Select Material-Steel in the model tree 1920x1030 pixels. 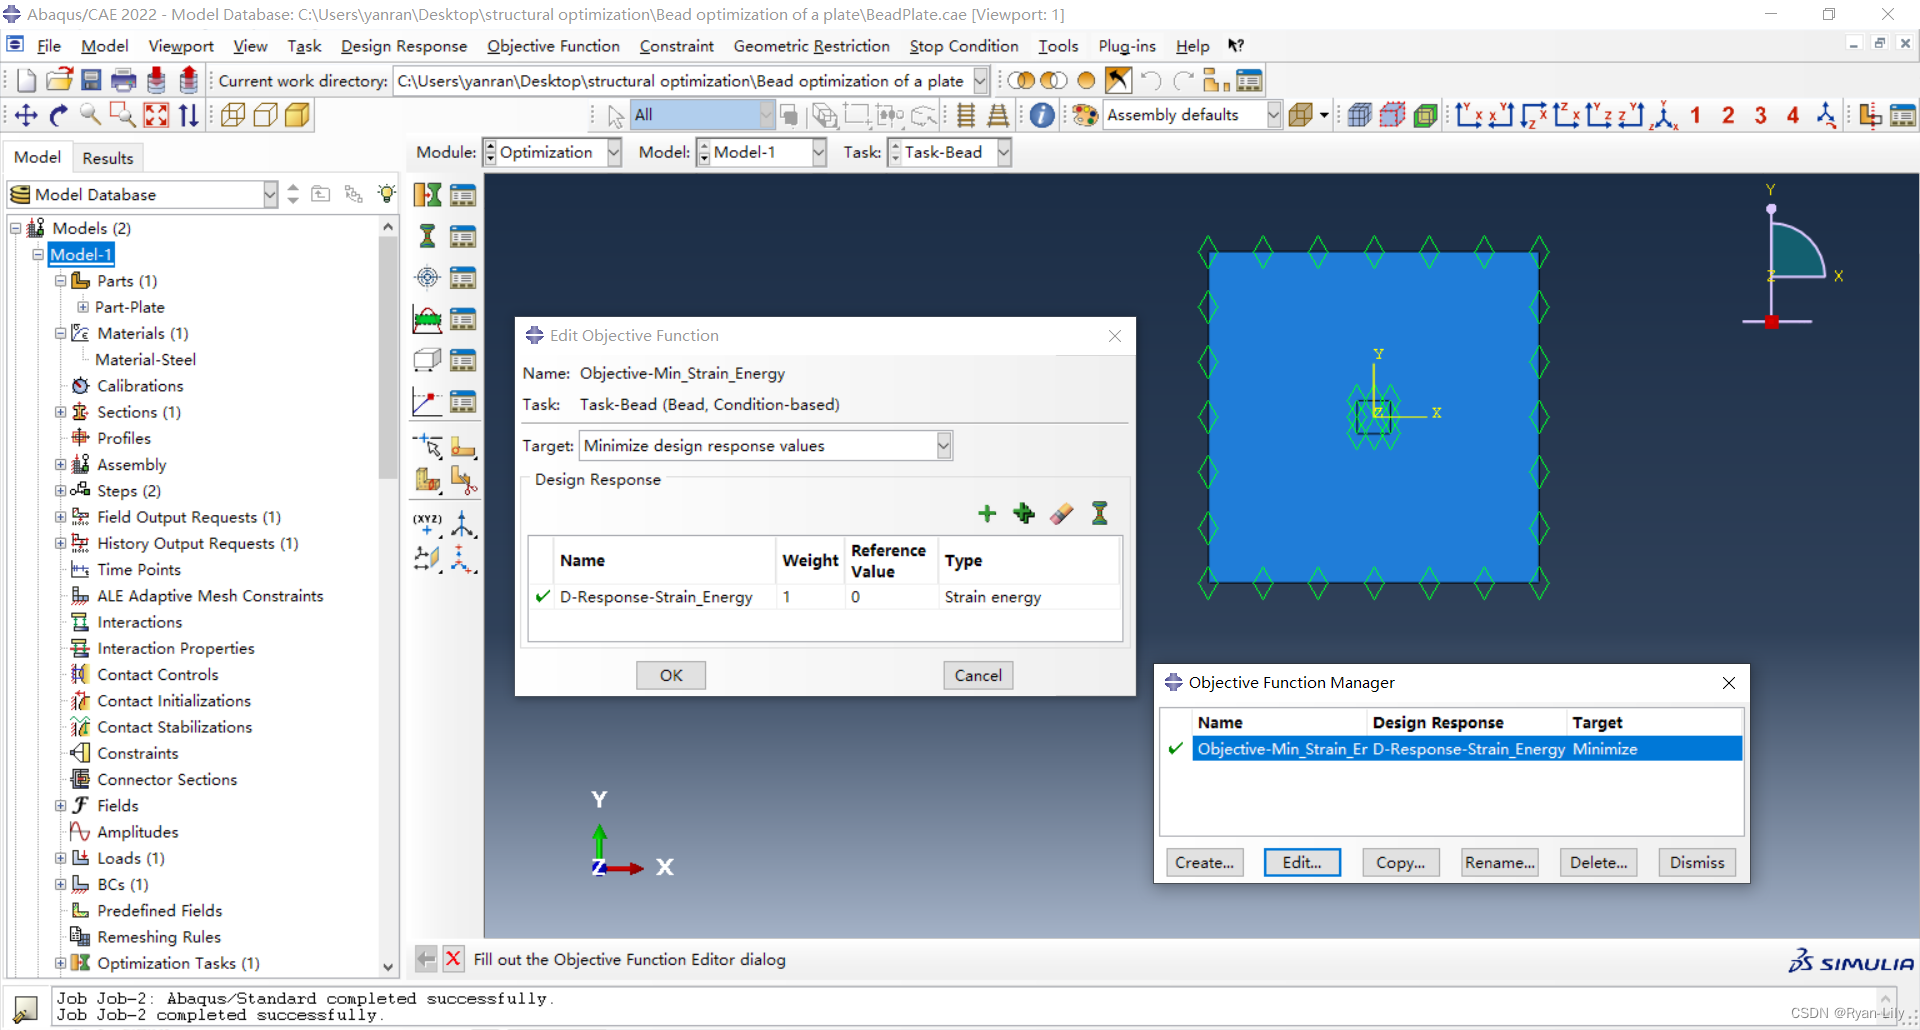(x=145, y=359)
